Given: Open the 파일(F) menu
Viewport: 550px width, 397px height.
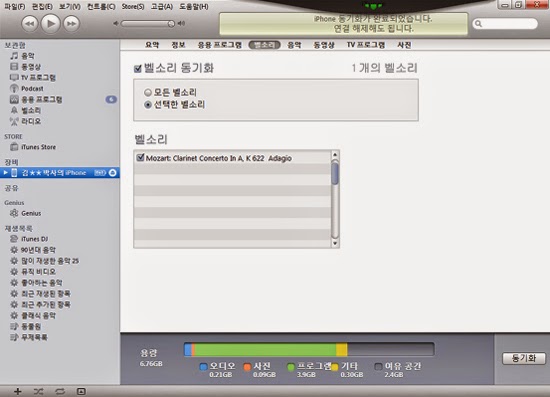Looking at the screenshot, I should (x=15, y=7).
